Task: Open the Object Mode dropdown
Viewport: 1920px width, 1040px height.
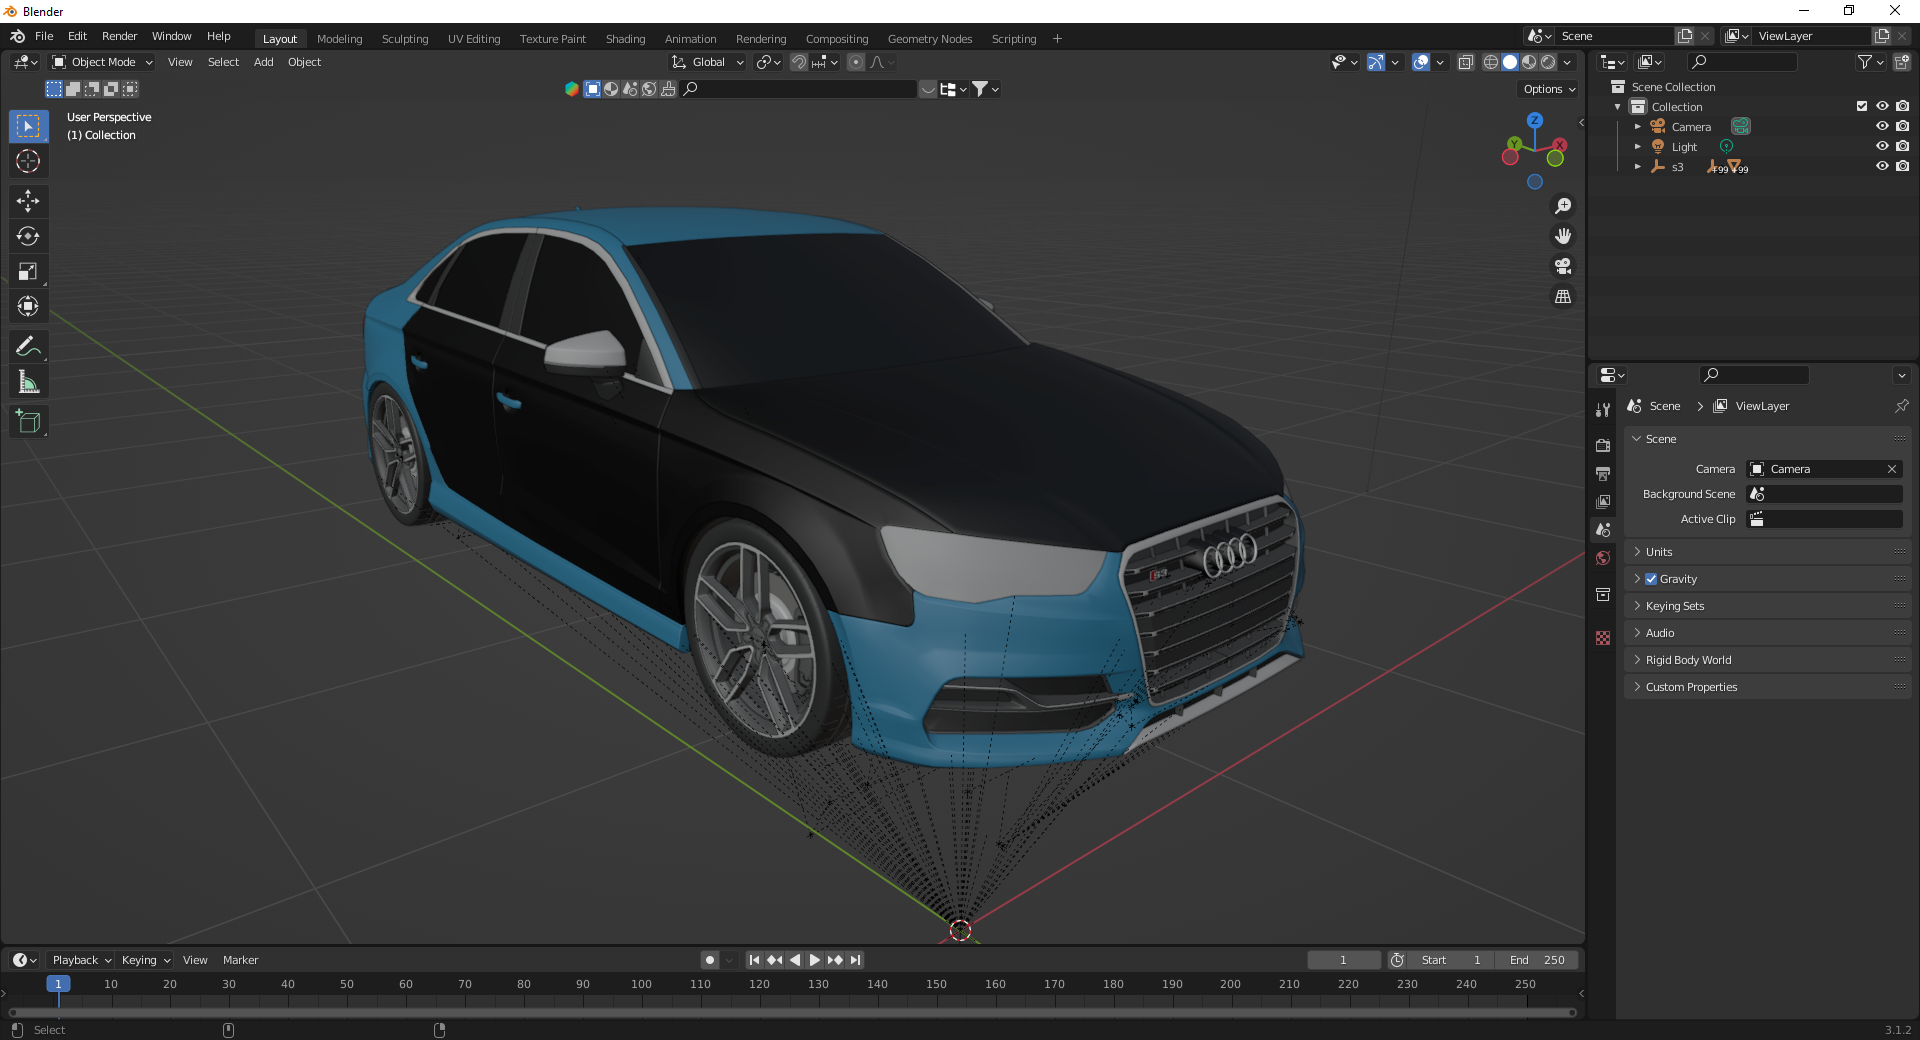Action: (x=102, y=62)
